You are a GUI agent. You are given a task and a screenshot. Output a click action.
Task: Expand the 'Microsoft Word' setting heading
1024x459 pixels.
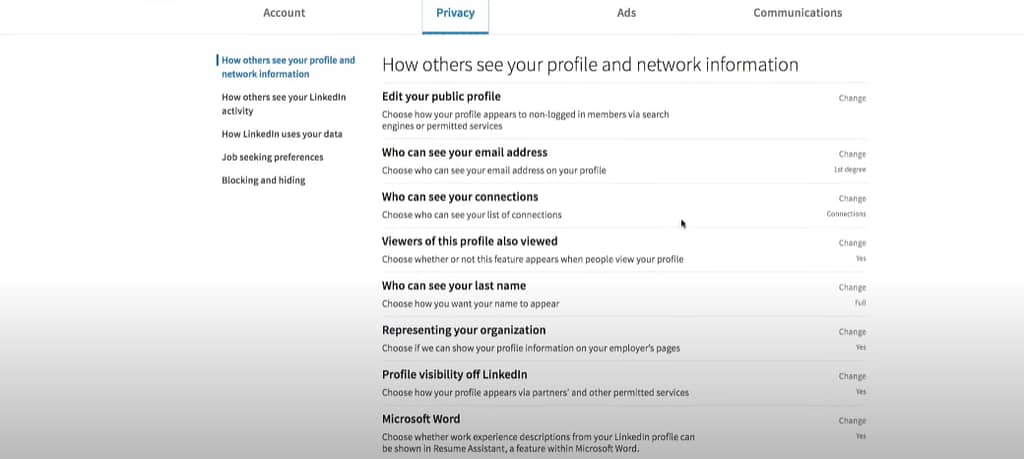tap(421, 419)
